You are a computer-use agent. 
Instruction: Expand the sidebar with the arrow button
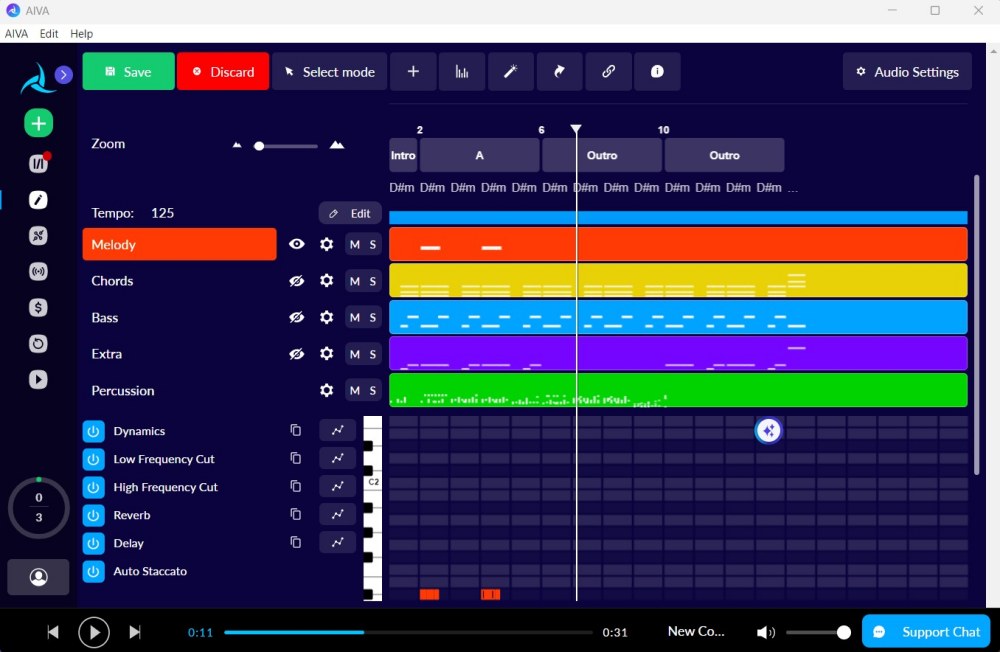coord(63,75)
